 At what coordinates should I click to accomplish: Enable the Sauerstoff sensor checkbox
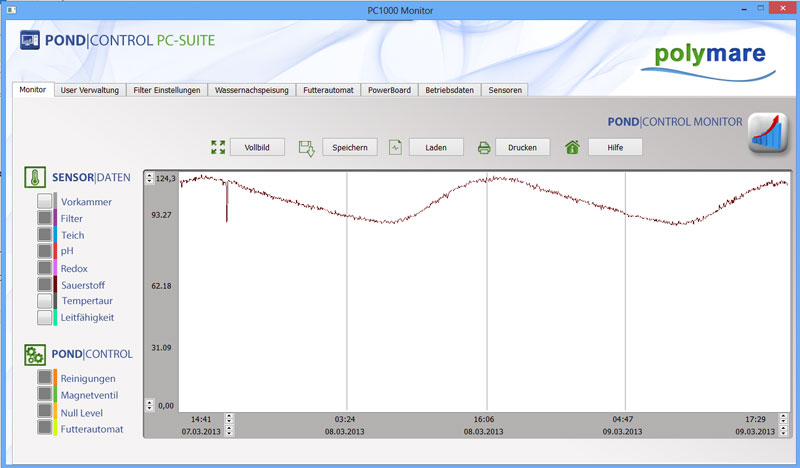pos(44,285)
